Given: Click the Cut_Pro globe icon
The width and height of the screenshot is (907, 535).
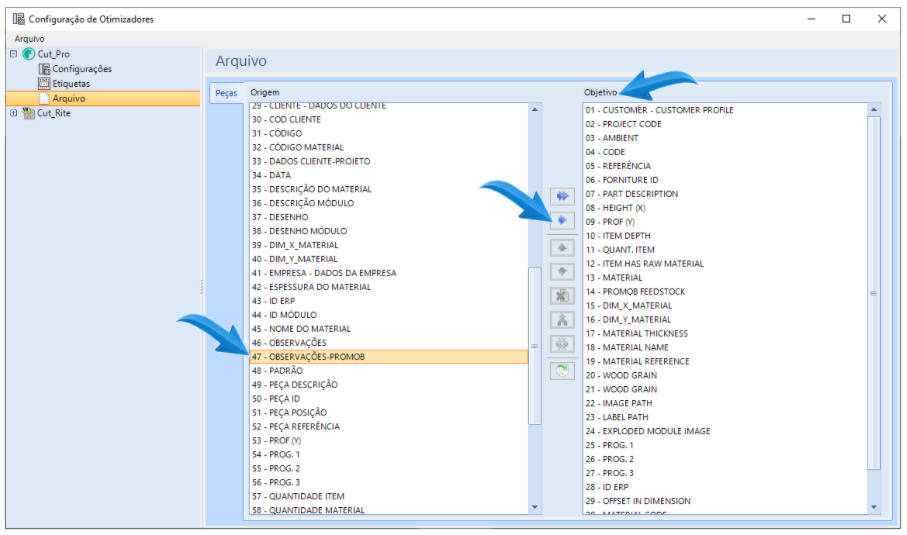Looking at the screenshot, I should click(x=29, y=54).
